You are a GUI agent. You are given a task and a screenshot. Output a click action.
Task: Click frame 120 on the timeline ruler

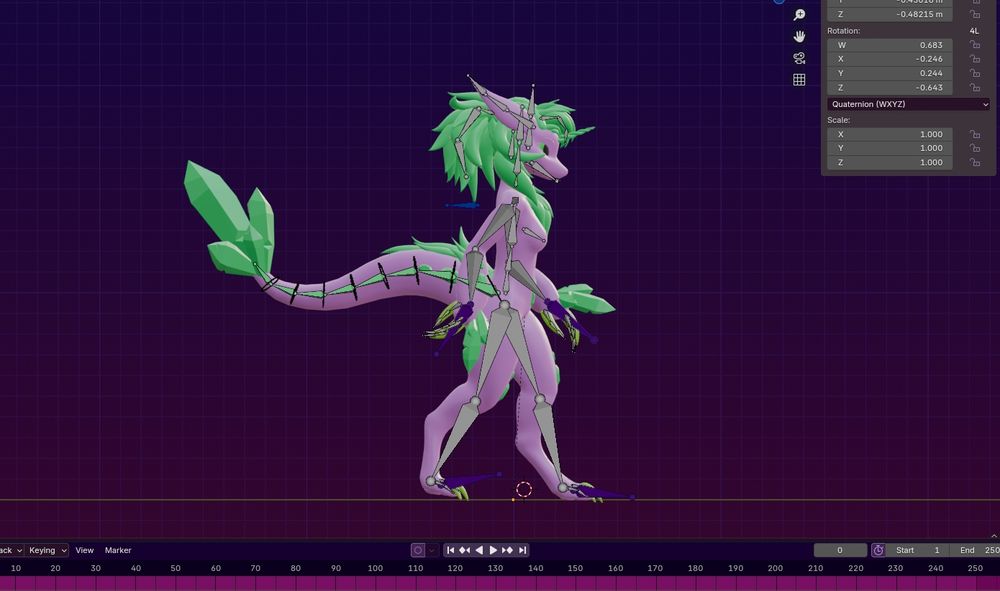coord(455,568)
